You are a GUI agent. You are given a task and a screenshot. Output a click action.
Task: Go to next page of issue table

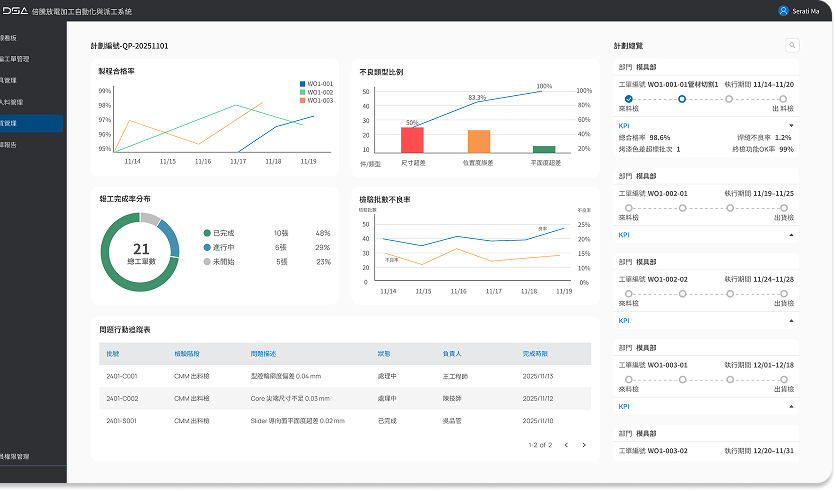583,444
